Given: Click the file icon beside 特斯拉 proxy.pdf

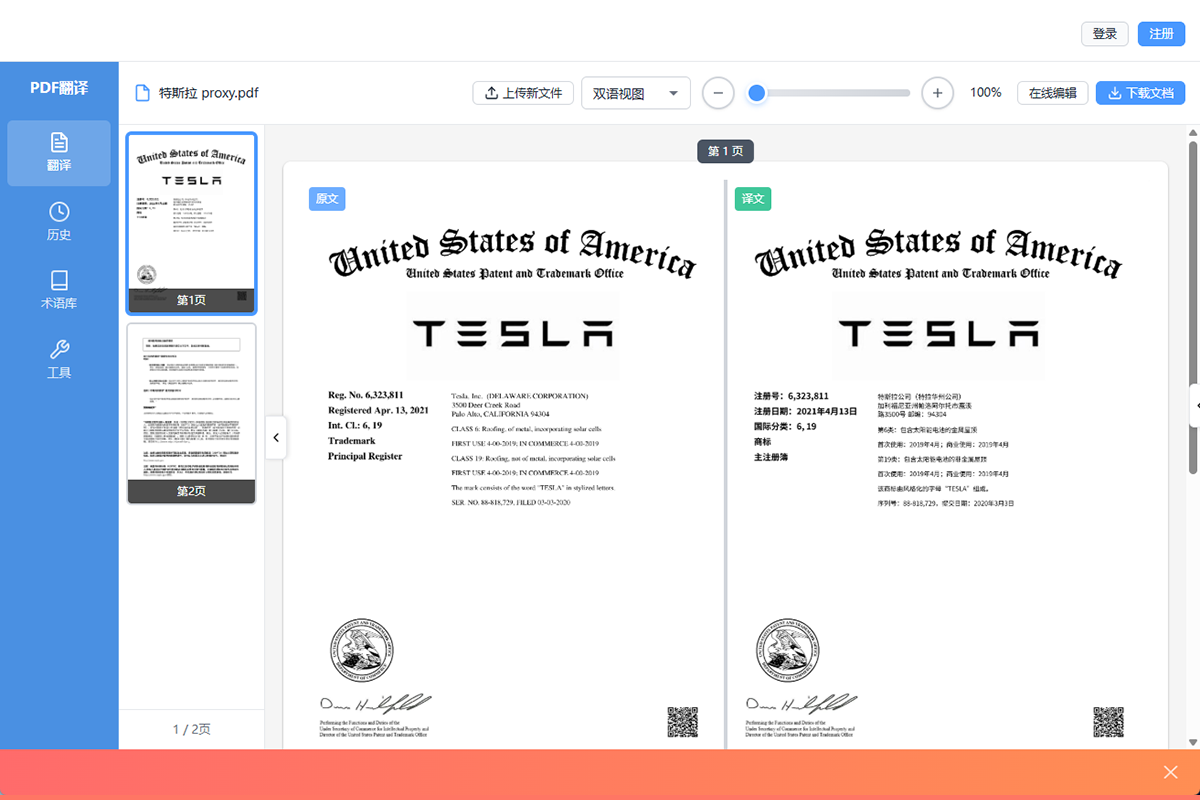Looking at the screenshot, I should point(143,93).
